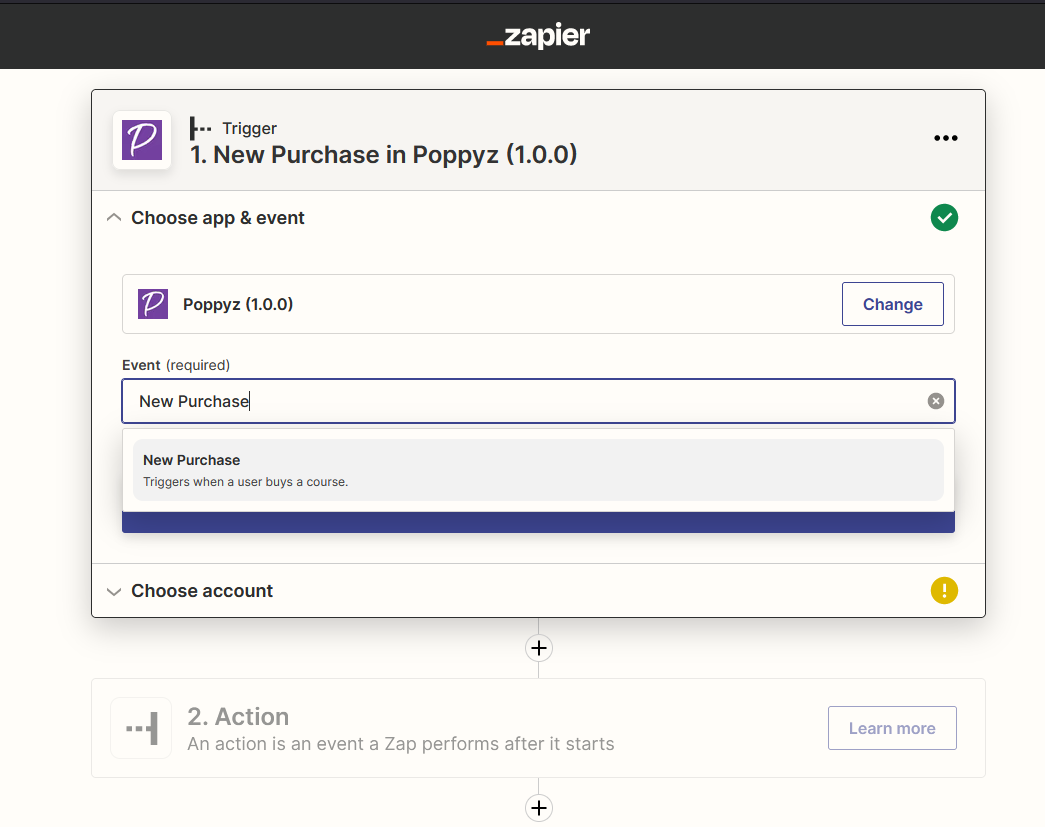The height and width of the screenshot is (827, 1045).
Task: Click the Change button for Poppyz app
Action: pos(892,304)
